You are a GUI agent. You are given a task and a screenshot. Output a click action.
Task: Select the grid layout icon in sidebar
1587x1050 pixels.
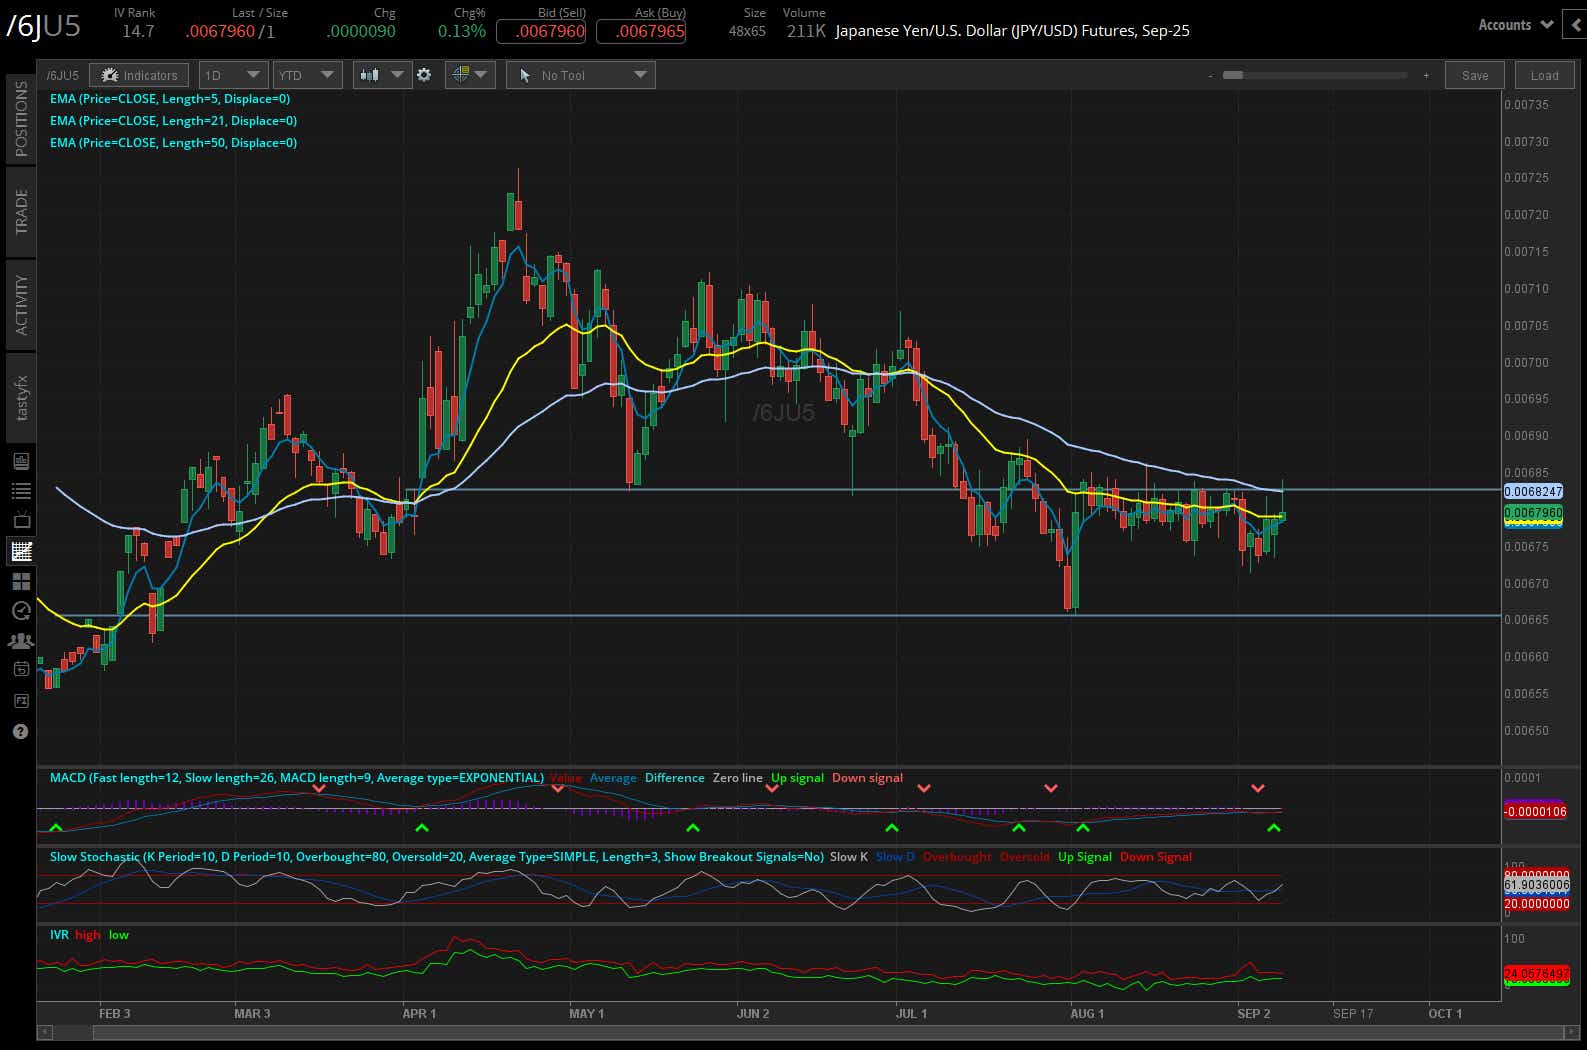point(21,581)
